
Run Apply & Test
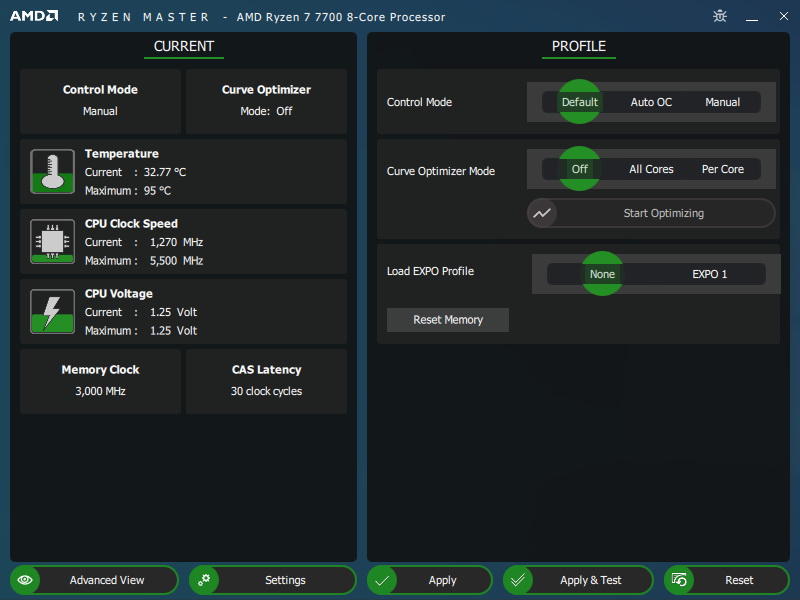[x=578, y=580]
